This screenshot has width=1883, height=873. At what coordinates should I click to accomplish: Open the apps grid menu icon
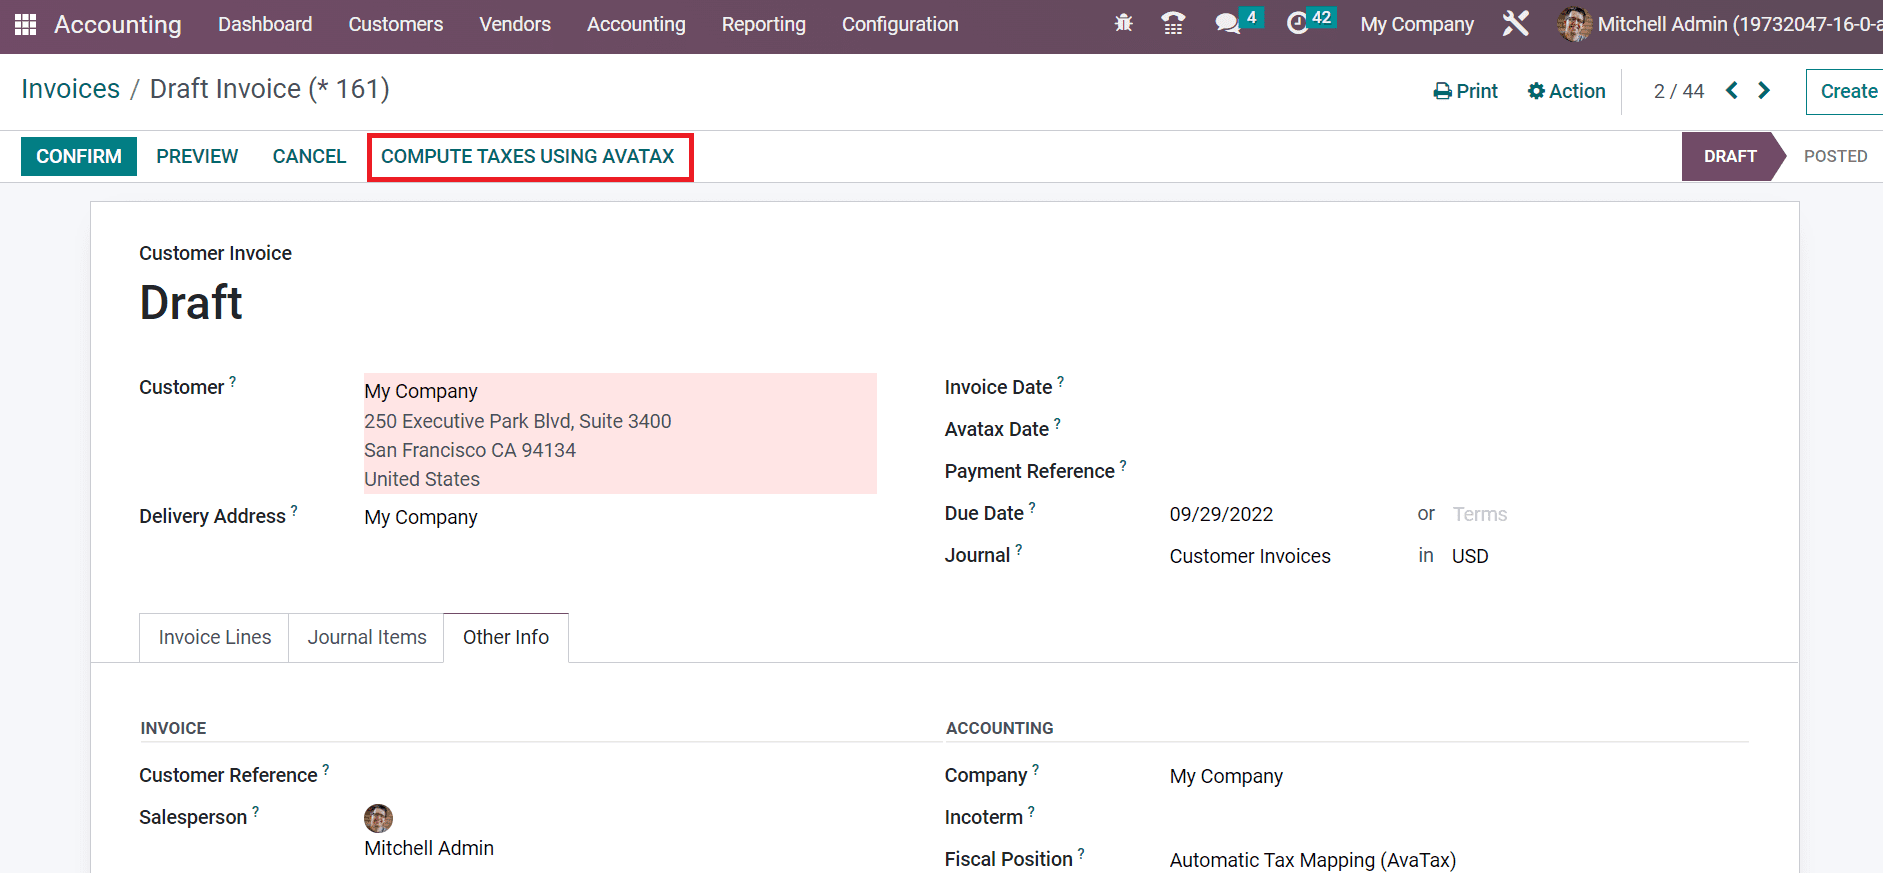(25, 24)
